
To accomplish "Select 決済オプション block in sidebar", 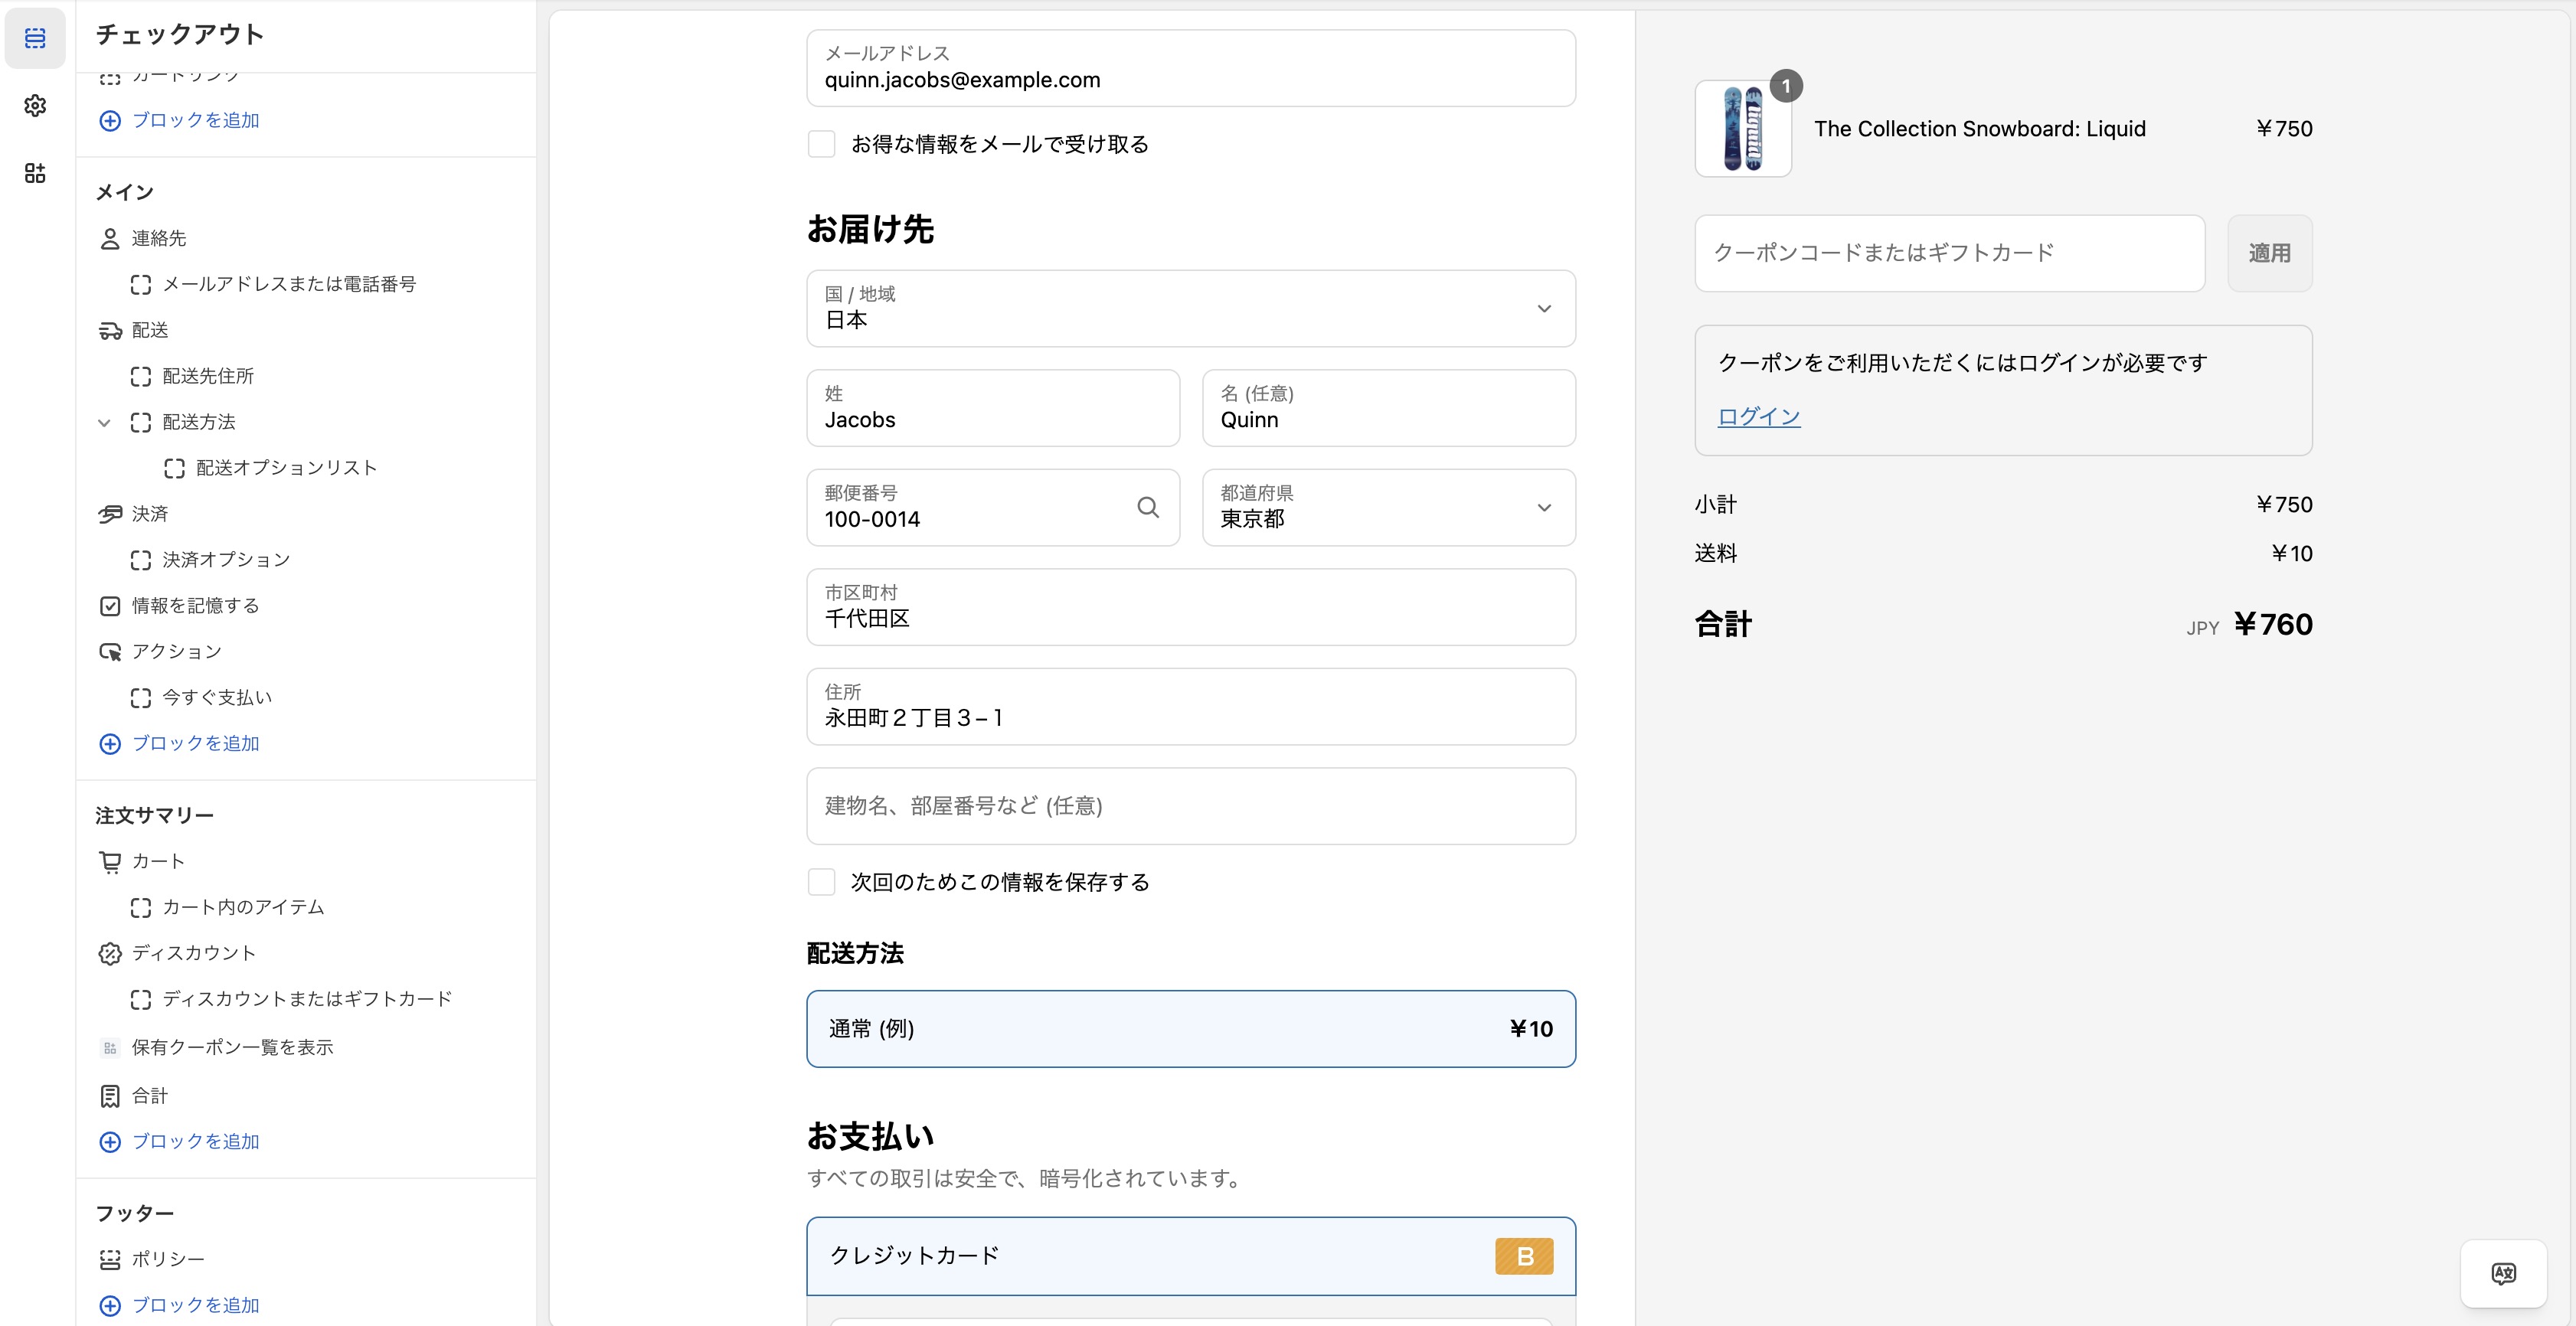I will (x=226, y=560).
